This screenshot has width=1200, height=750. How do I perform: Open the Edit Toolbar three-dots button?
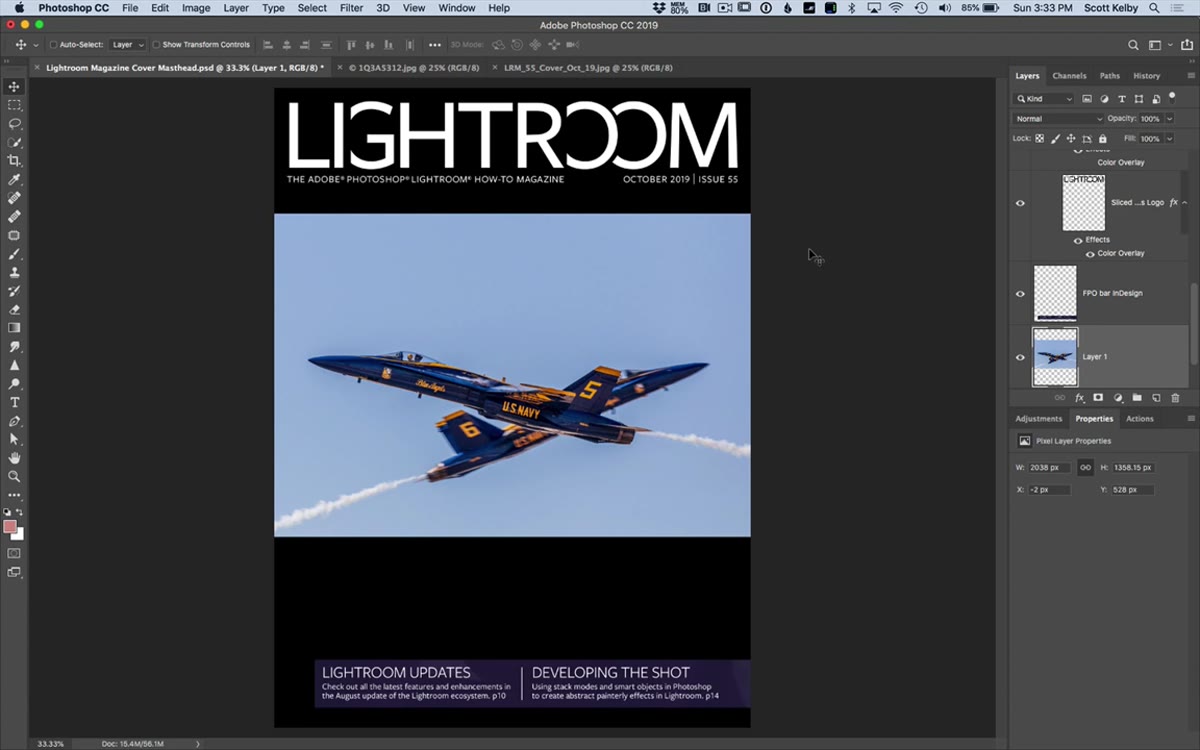pyautogui.click(x=14, y=495)
